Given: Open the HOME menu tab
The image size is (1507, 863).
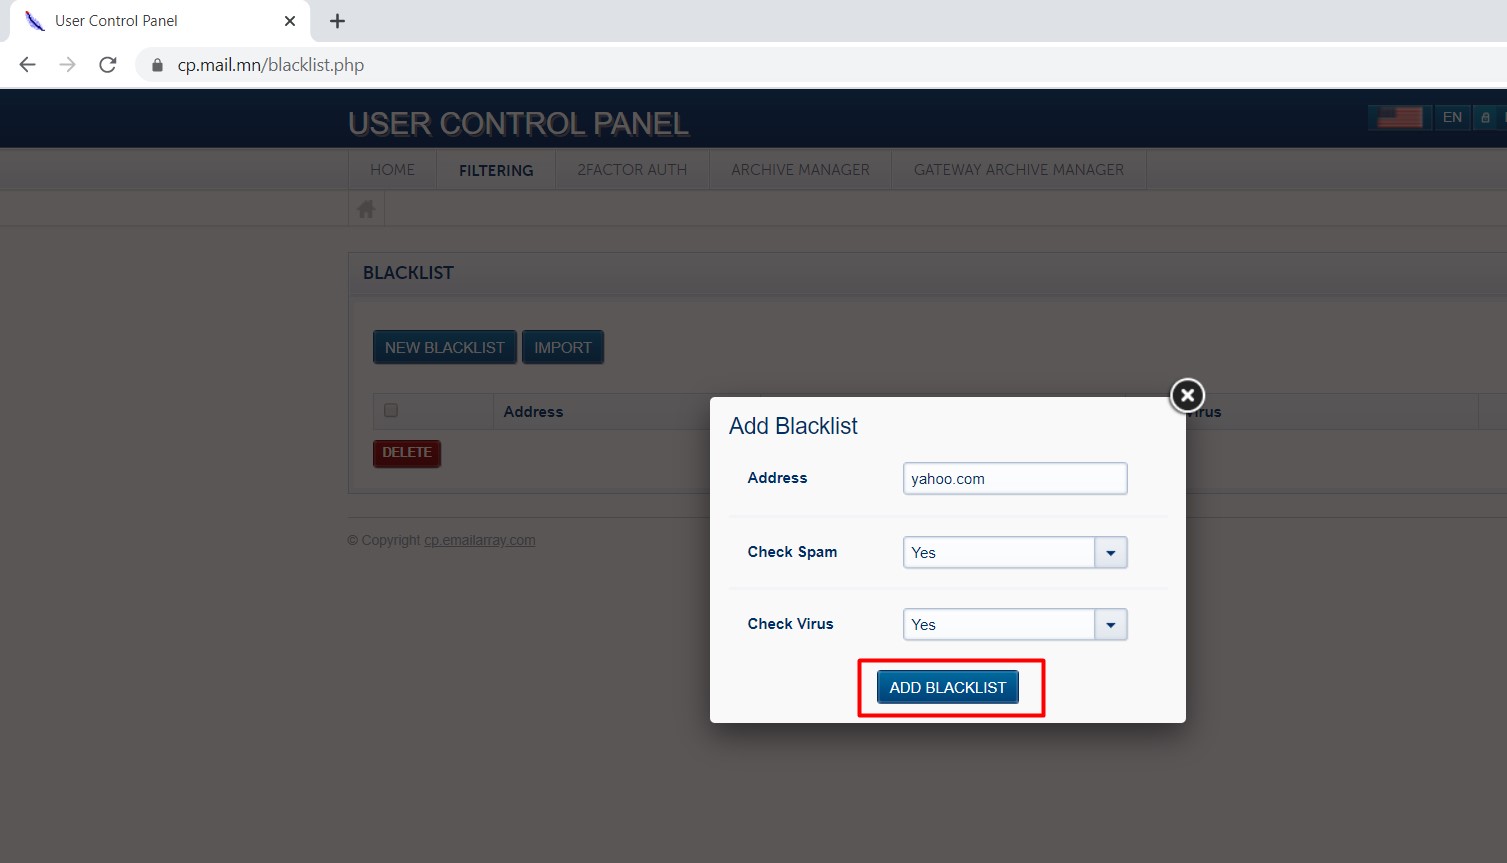Looking at the screenshot, I should [392, 170].
